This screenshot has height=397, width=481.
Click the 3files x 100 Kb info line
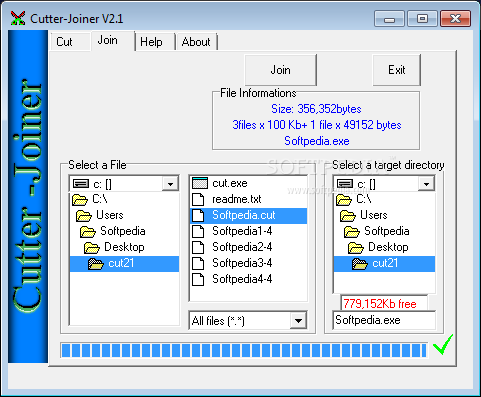(317, 125)
